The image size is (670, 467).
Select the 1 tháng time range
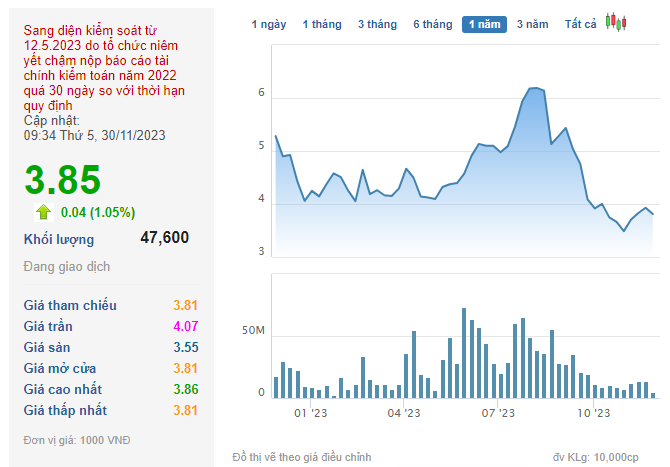point(321,23)
